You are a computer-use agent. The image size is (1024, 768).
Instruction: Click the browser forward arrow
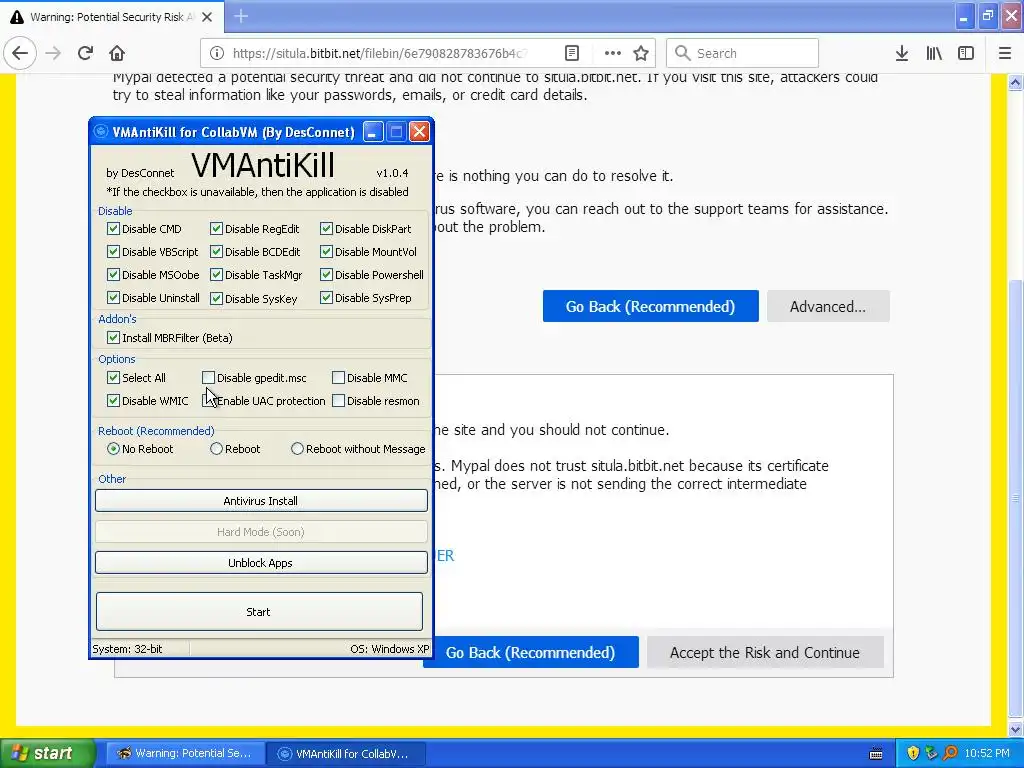point(54,53)
